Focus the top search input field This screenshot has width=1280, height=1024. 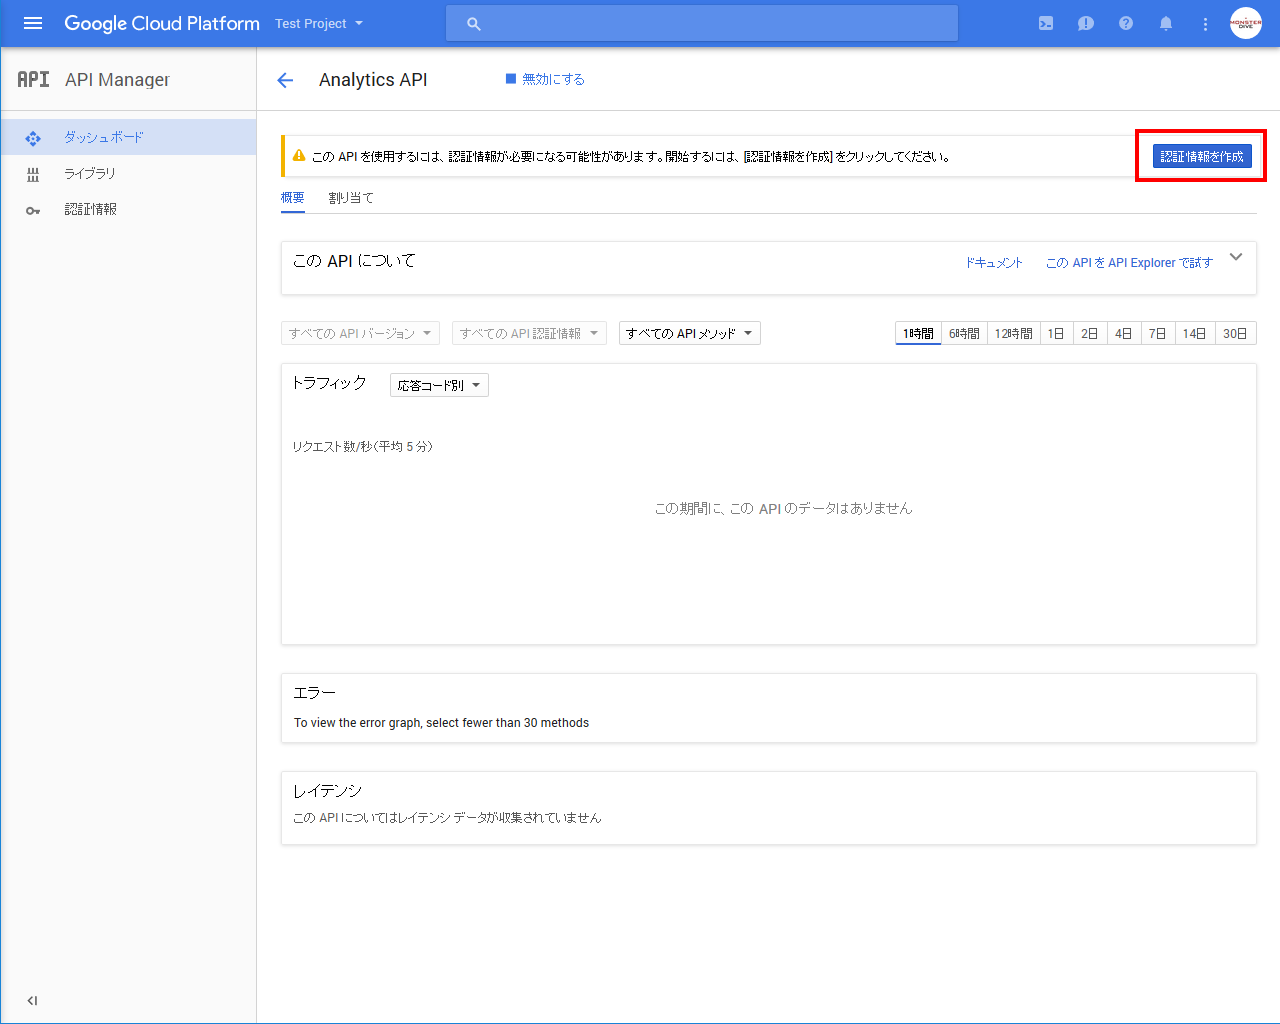(702, 23)
